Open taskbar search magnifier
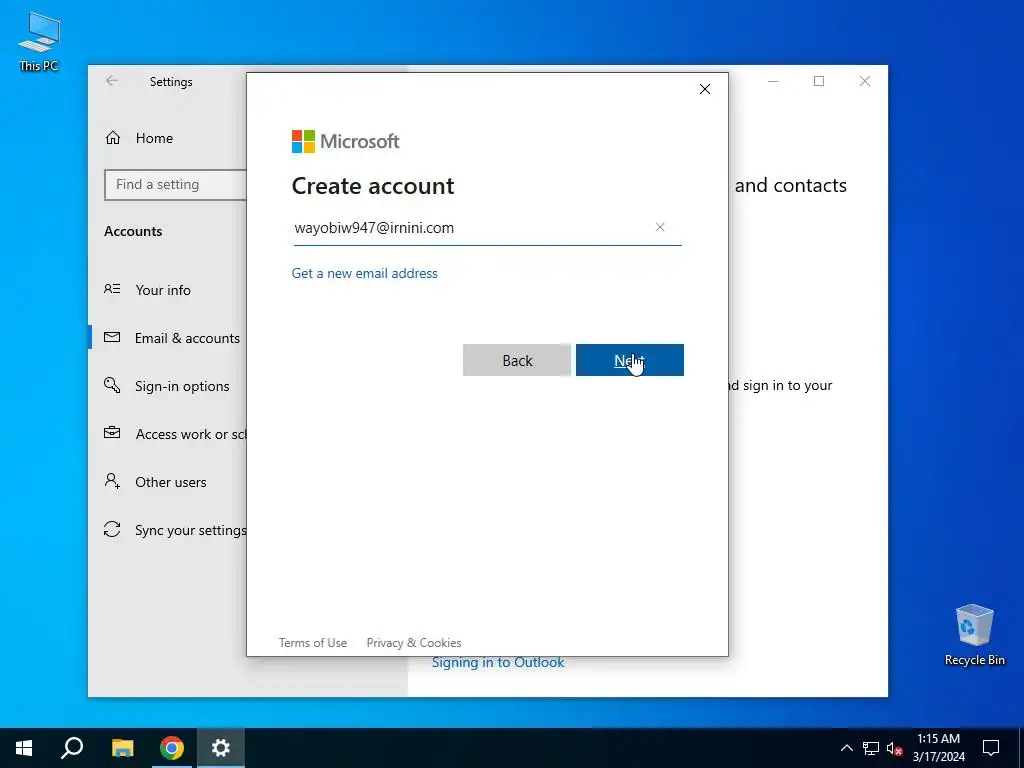Screen dimensions: 1024x768 point(72,748)
